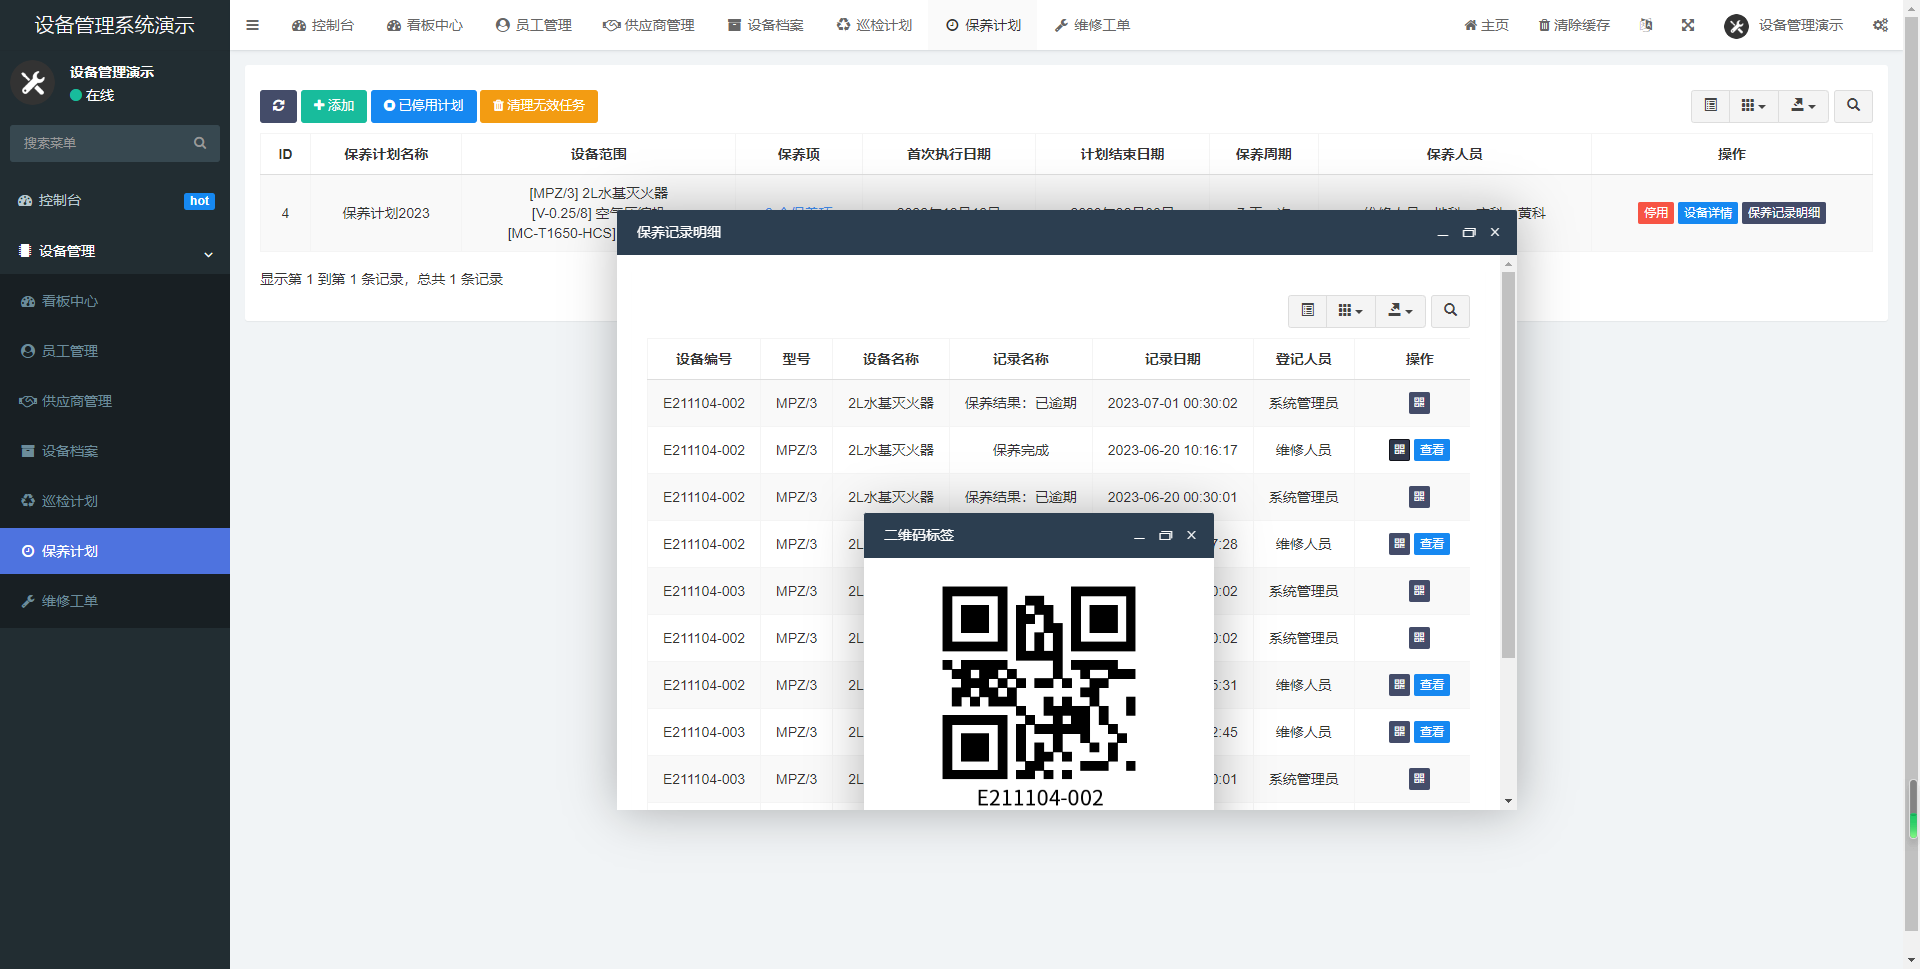
Task: Sort by 设备编号 column header
Action: click(x=704, y=359)
